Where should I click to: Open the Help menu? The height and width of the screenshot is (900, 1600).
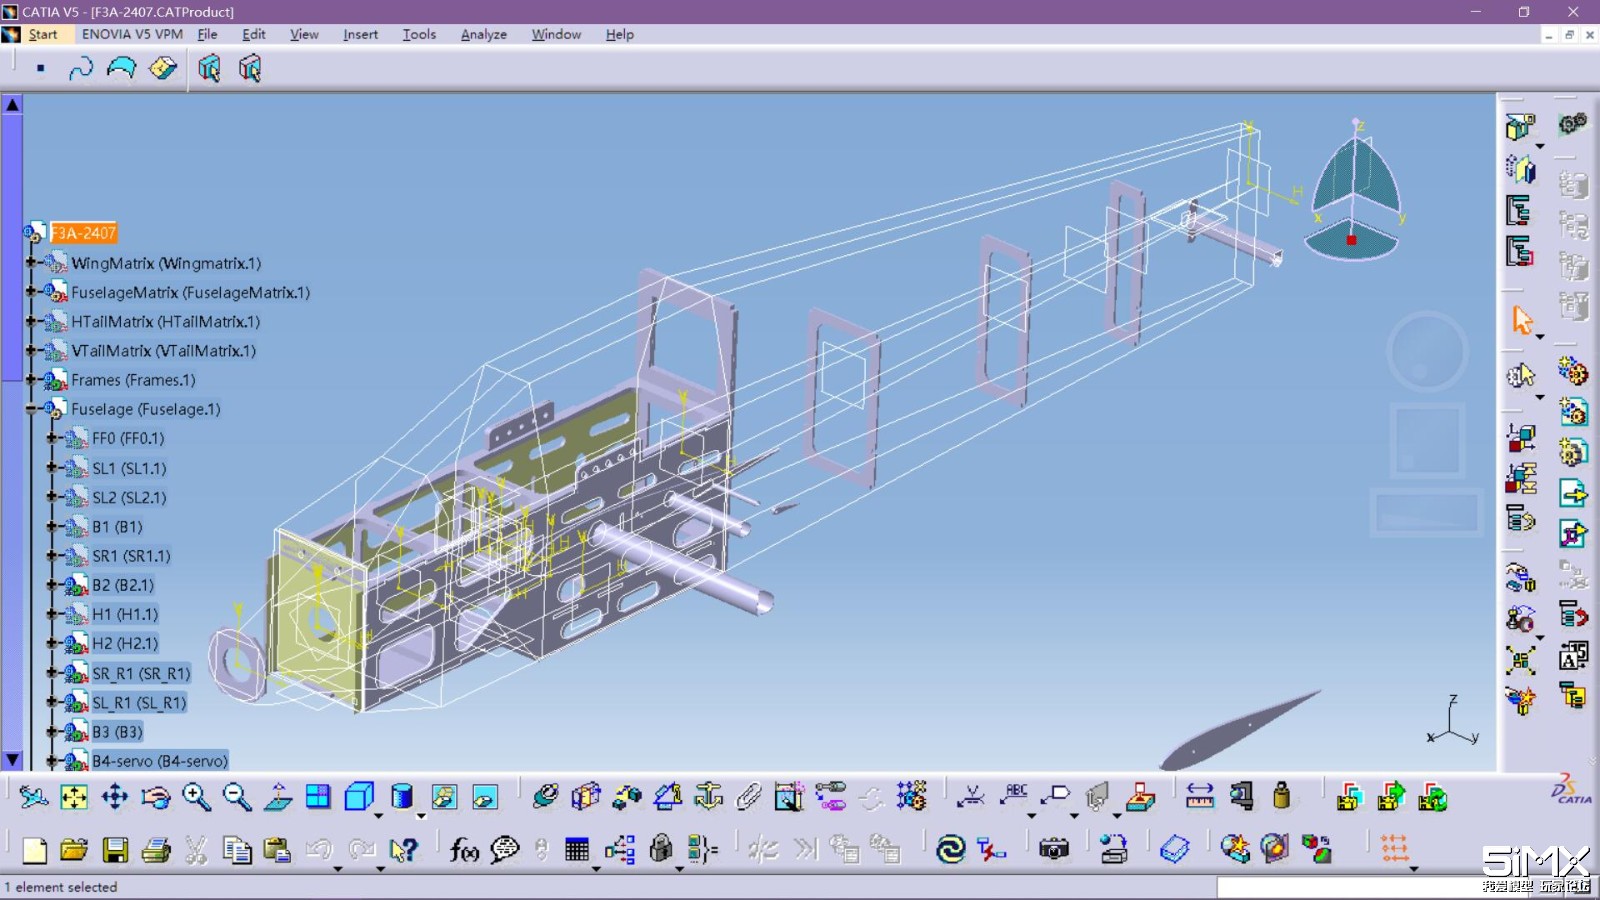pyautogui.click(x=619, y=34)
